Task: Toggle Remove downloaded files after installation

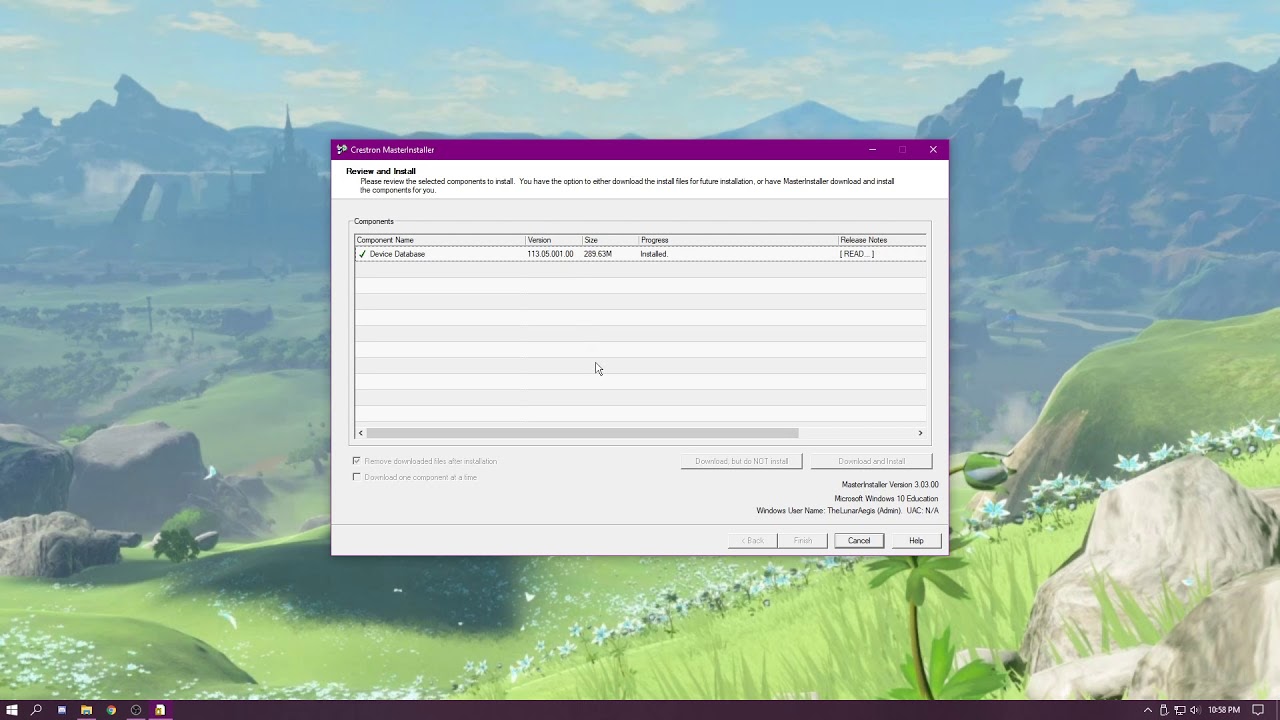Action: pyautogui.click(x=357, y=461)
